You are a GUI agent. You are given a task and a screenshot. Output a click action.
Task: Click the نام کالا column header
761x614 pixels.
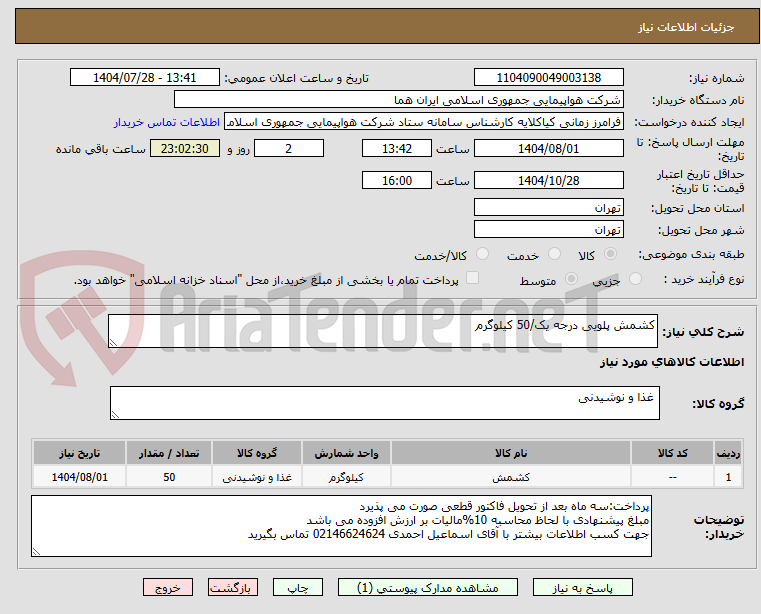pos(511,453)
